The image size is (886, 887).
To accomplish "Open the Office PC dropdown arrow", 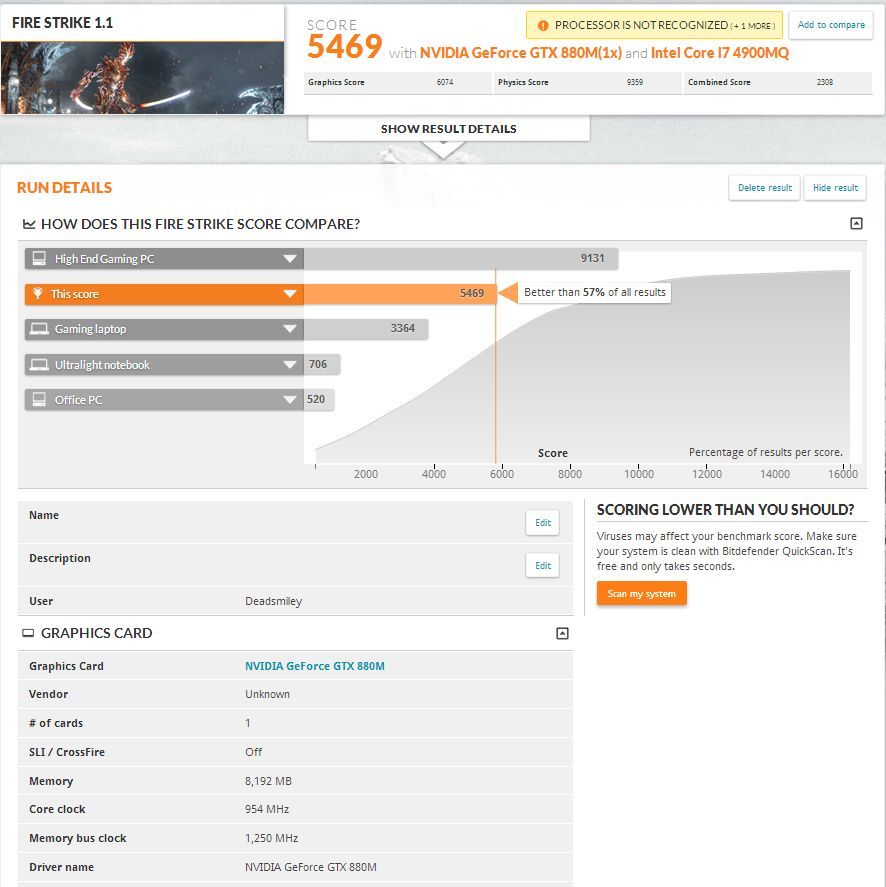I will (290, 399).
